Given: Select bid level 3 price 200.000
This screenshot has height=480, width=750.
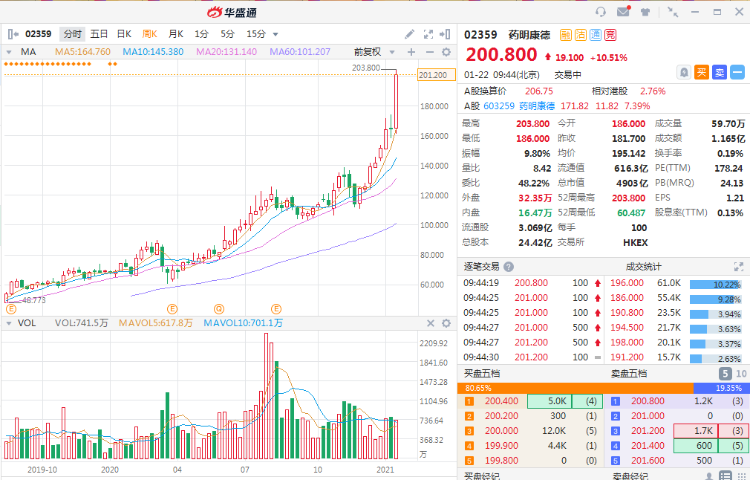Looking at the screenshot, I should 501,431.
